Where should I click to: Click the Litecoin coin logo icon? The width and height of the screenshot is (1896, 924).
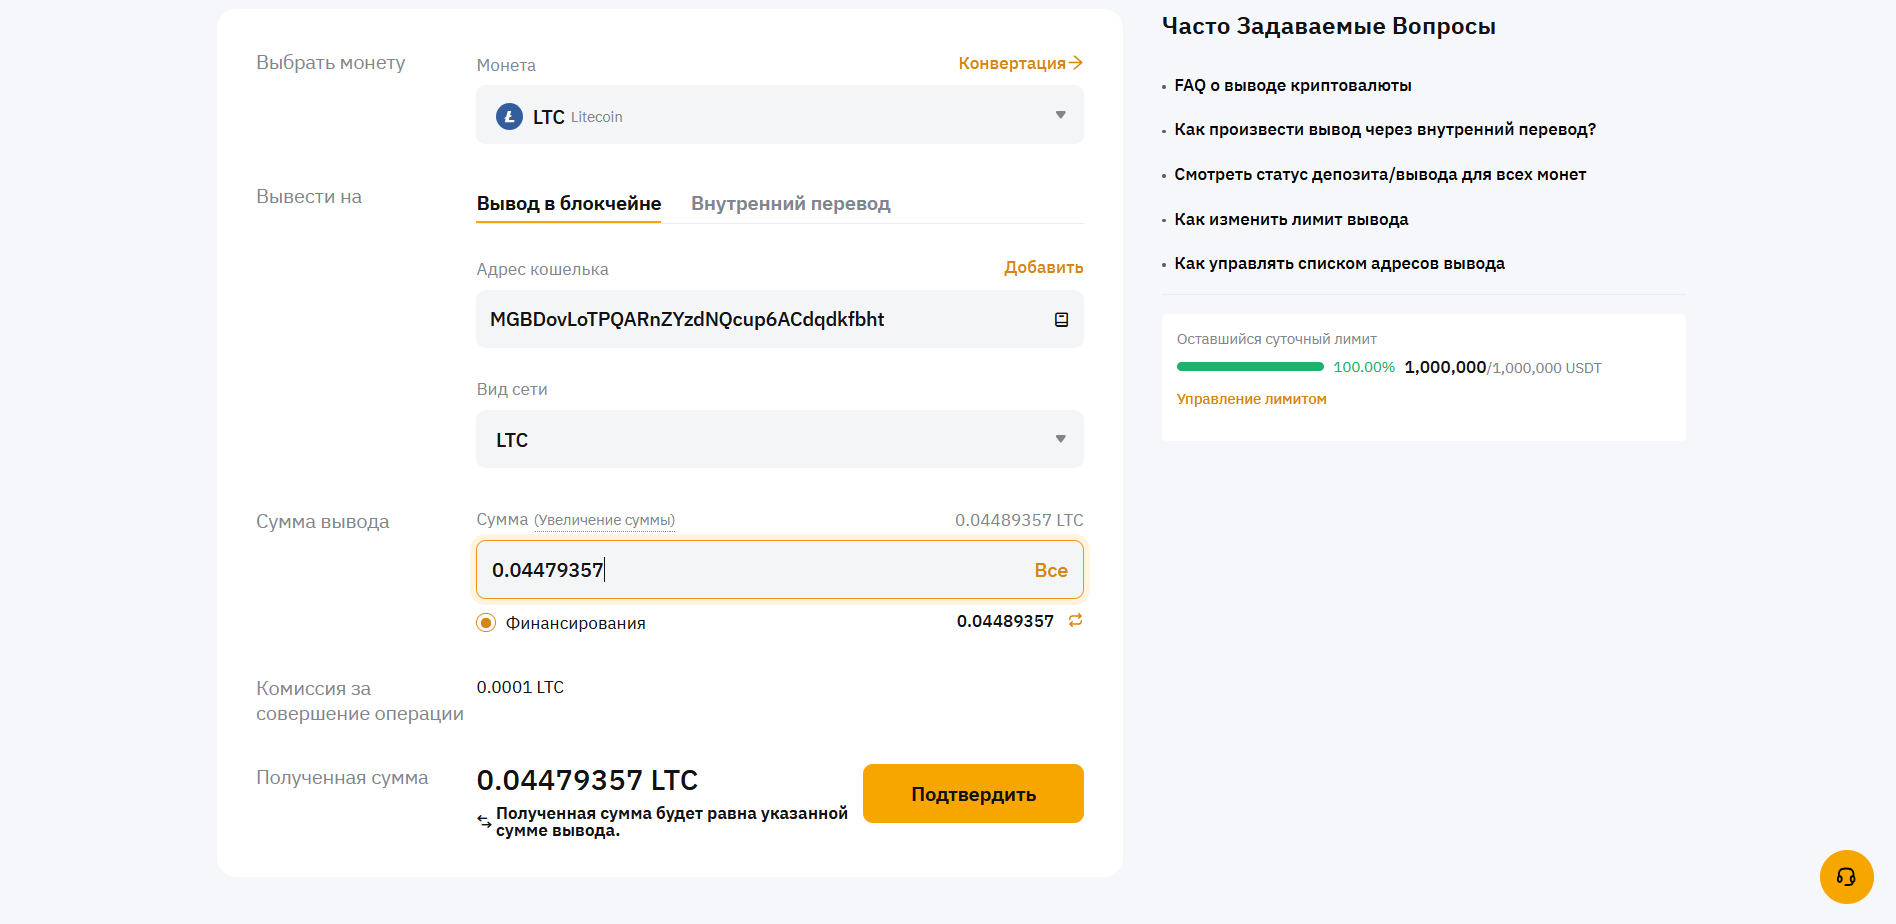point(509,117)
